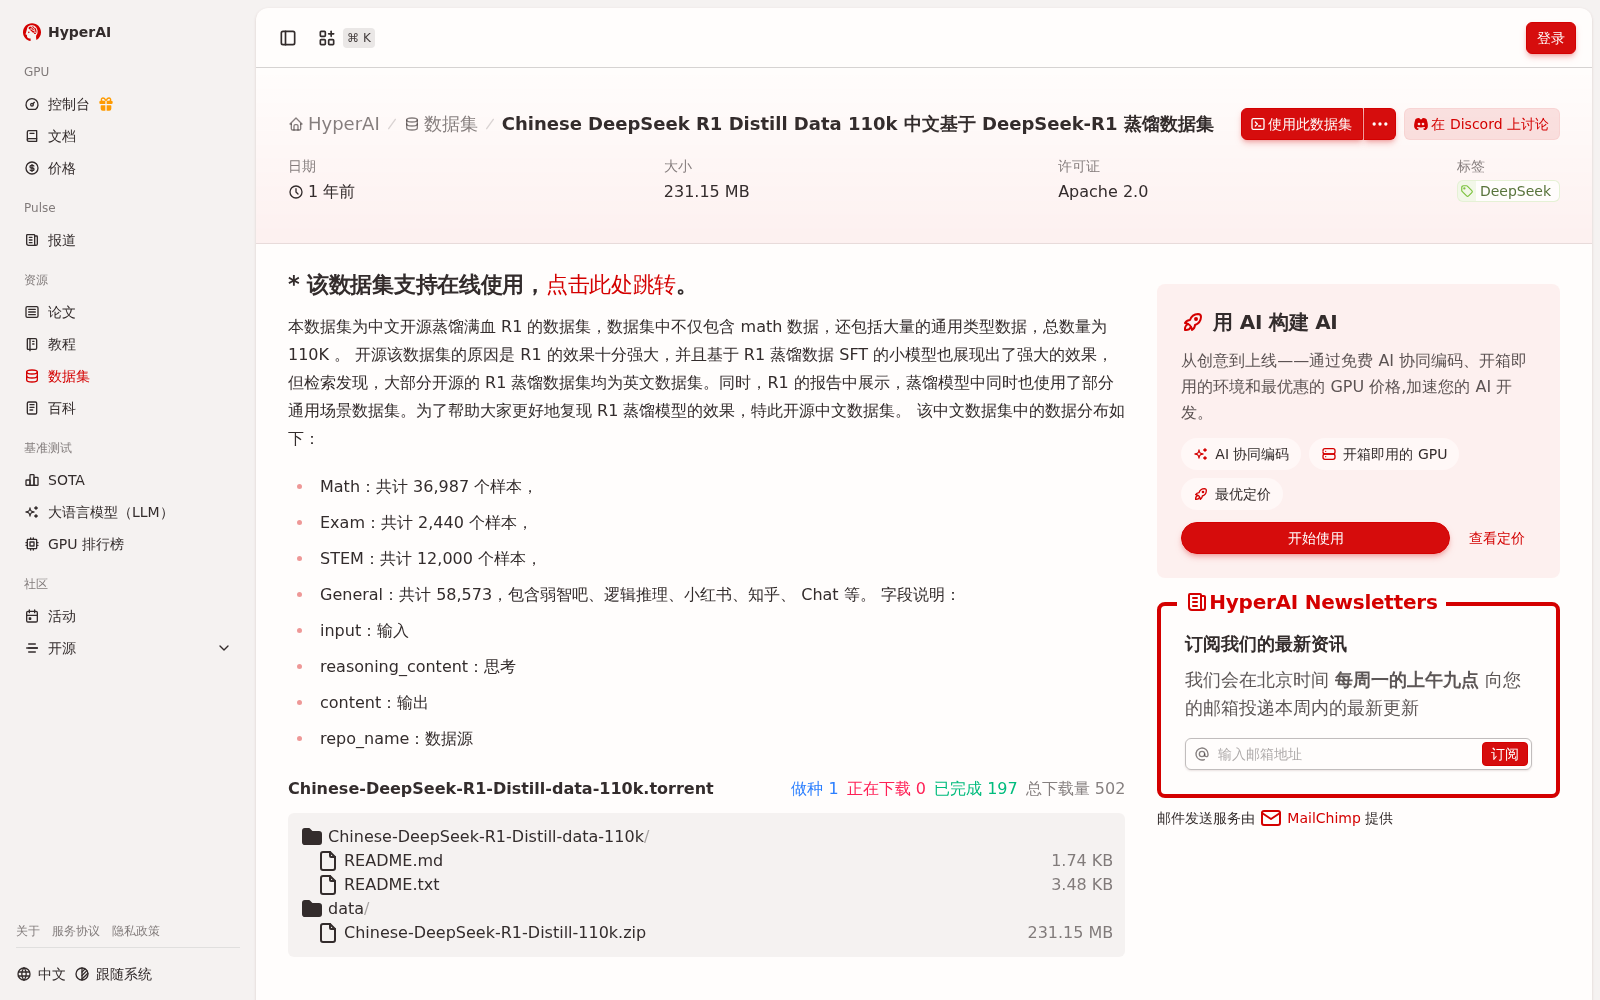Toggle the sidebar panel icon
Screen dimensions: 1600x1000
(288, 38)
